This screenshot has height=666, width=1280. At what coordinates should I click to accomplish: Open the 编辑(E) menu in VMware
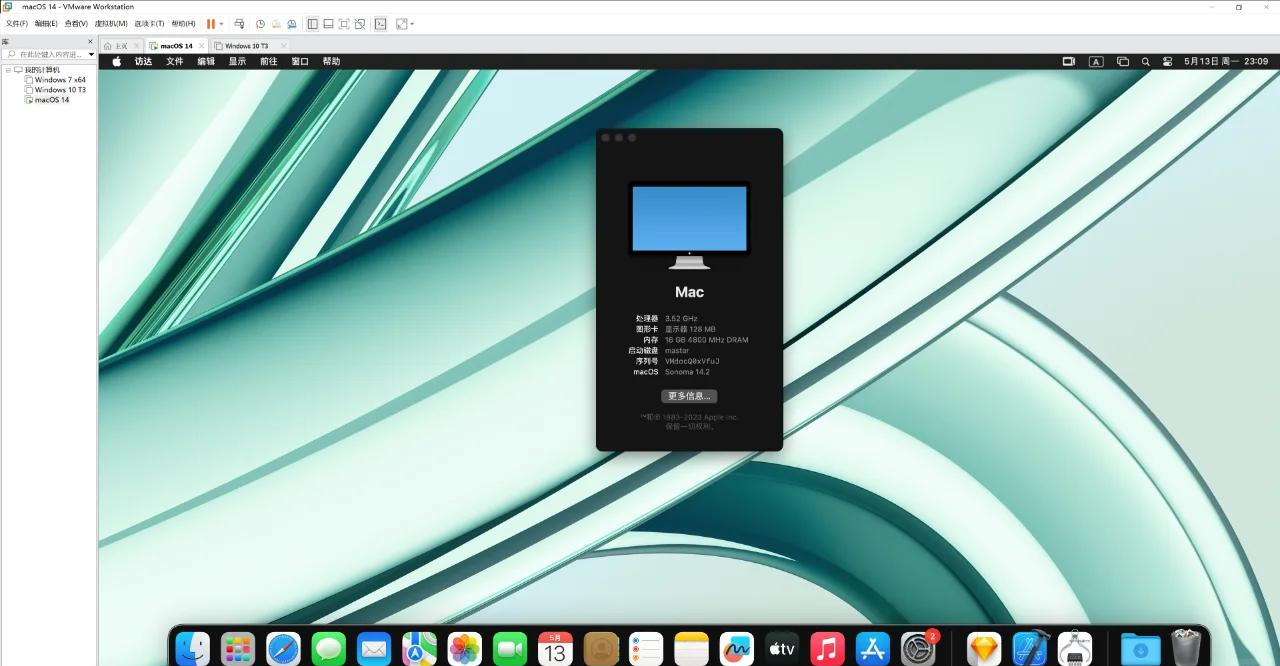(46, 23)
